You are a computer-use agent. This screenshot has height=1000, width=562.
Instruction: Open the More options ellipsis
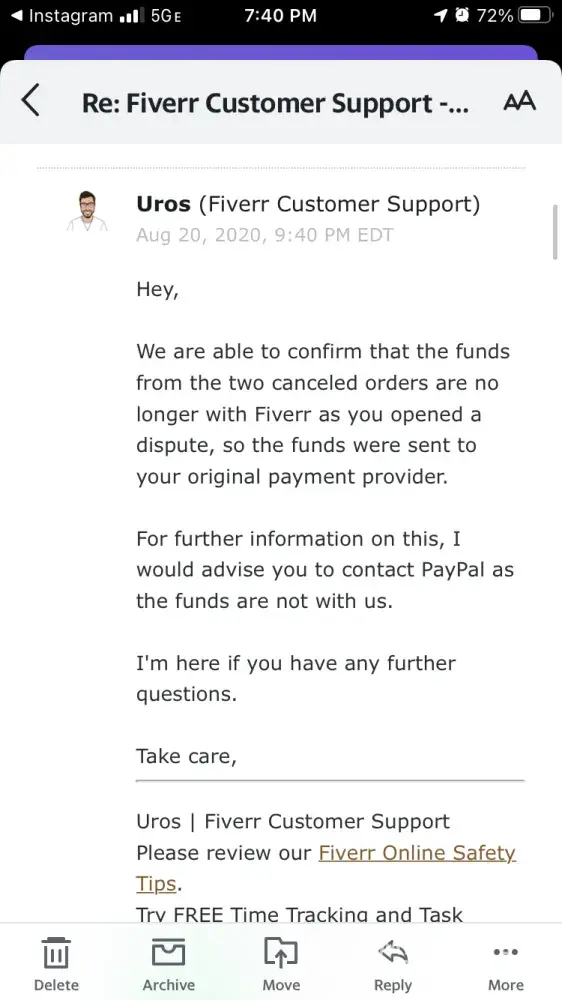click(x=506, y=952)
